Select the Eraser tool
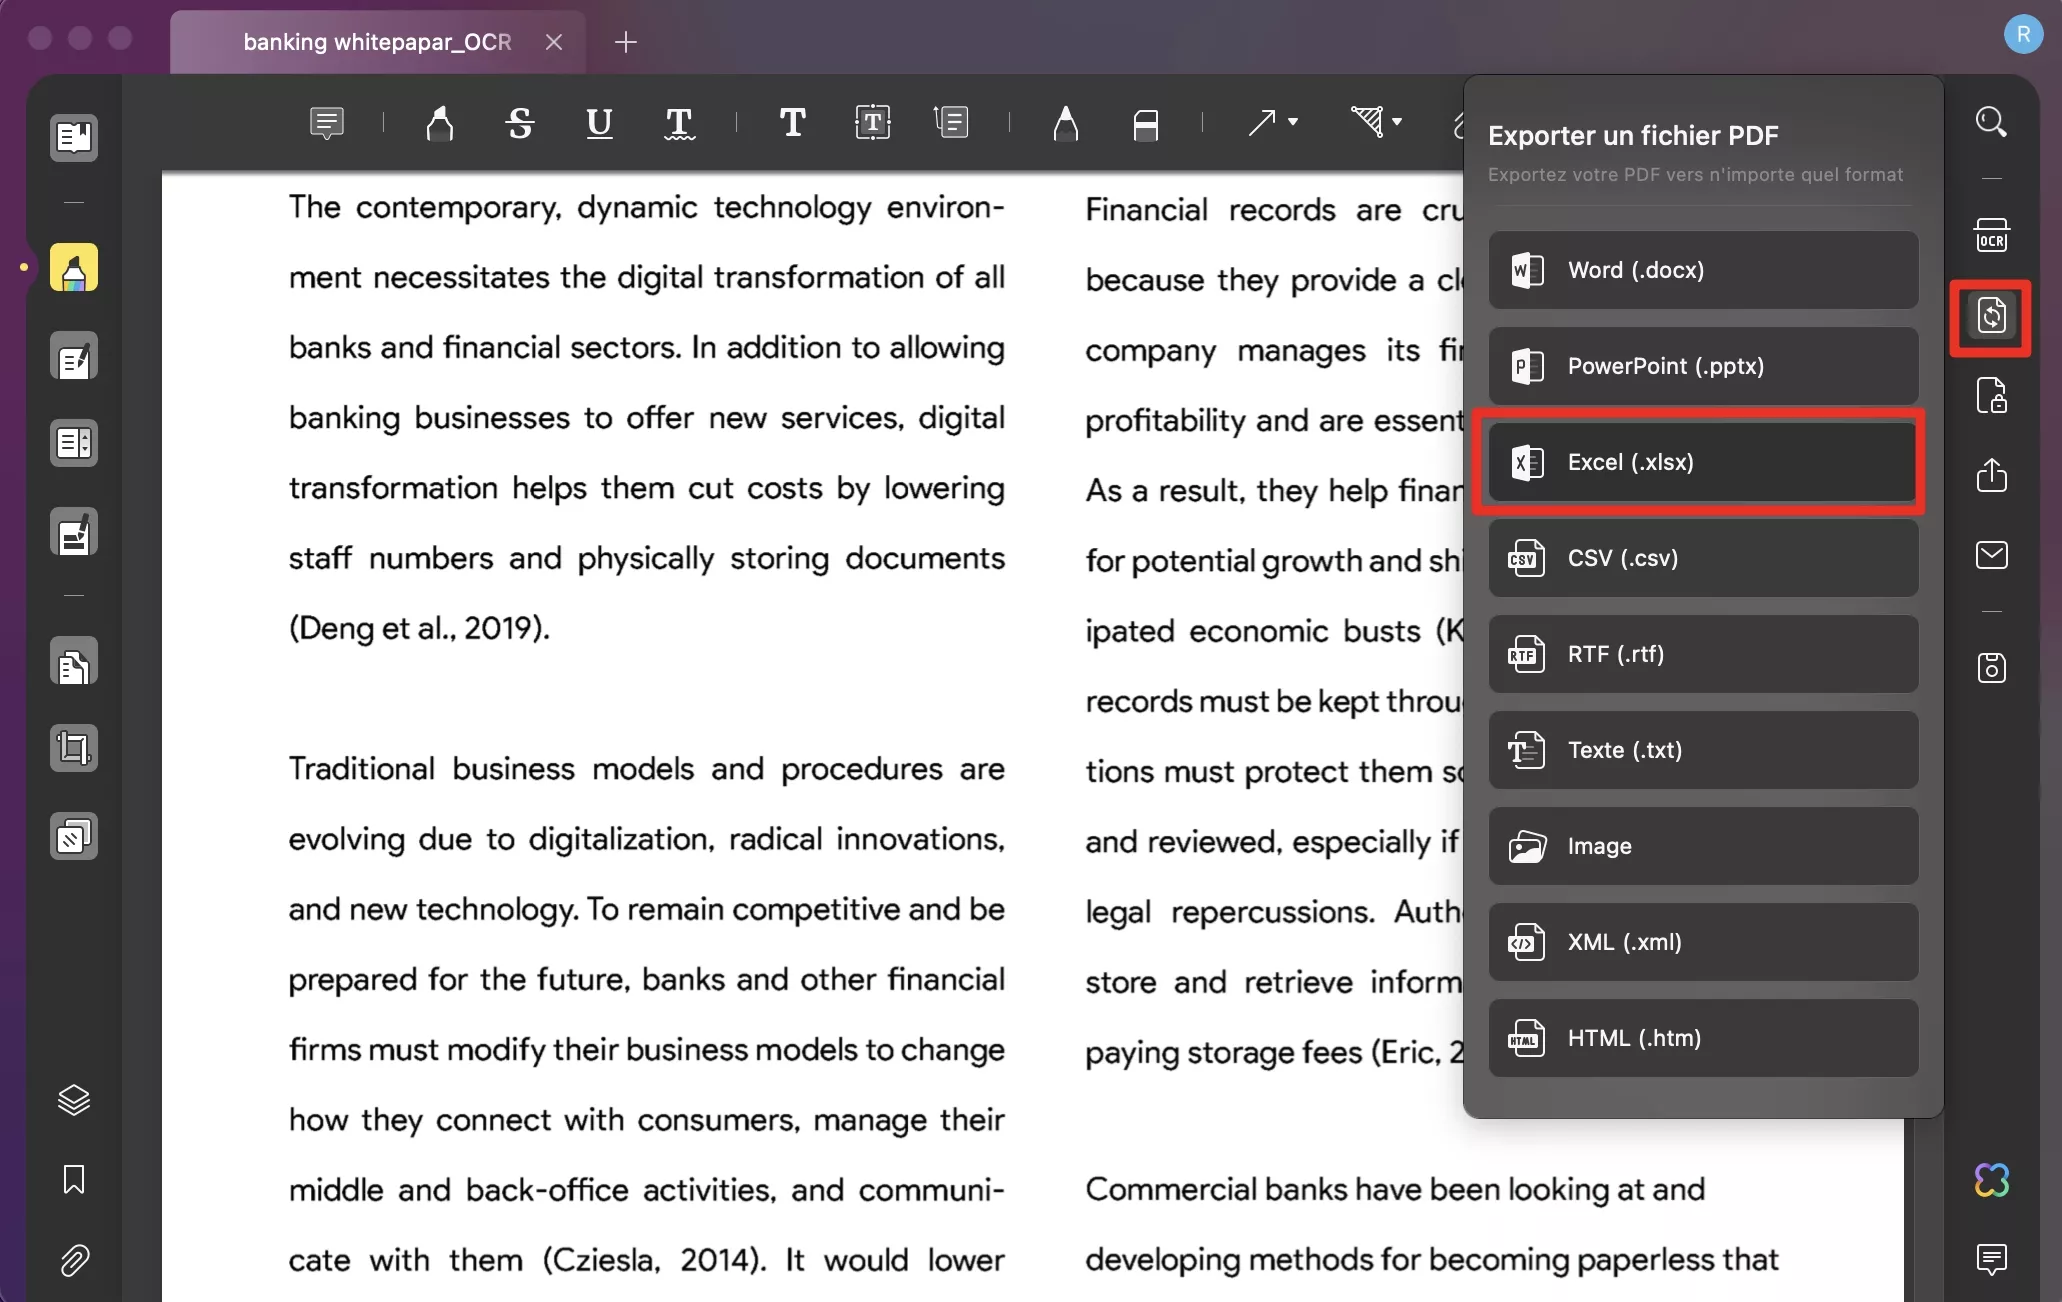This screenshot has width=2062, height=1302. click(x=1146, y=123)
